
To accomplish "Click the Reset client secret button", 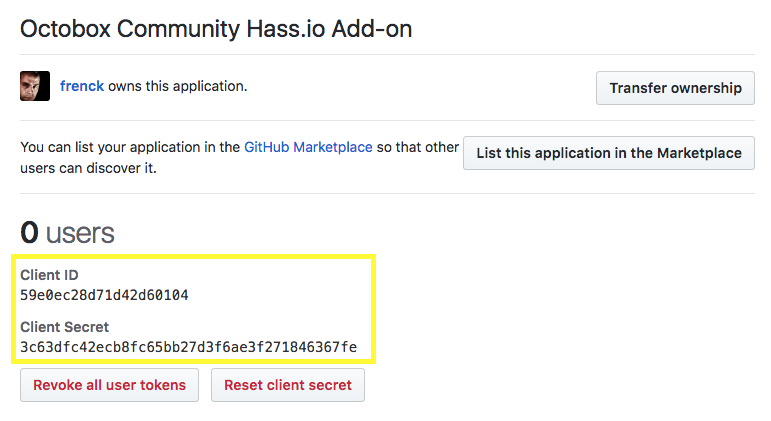I will 288,385.
